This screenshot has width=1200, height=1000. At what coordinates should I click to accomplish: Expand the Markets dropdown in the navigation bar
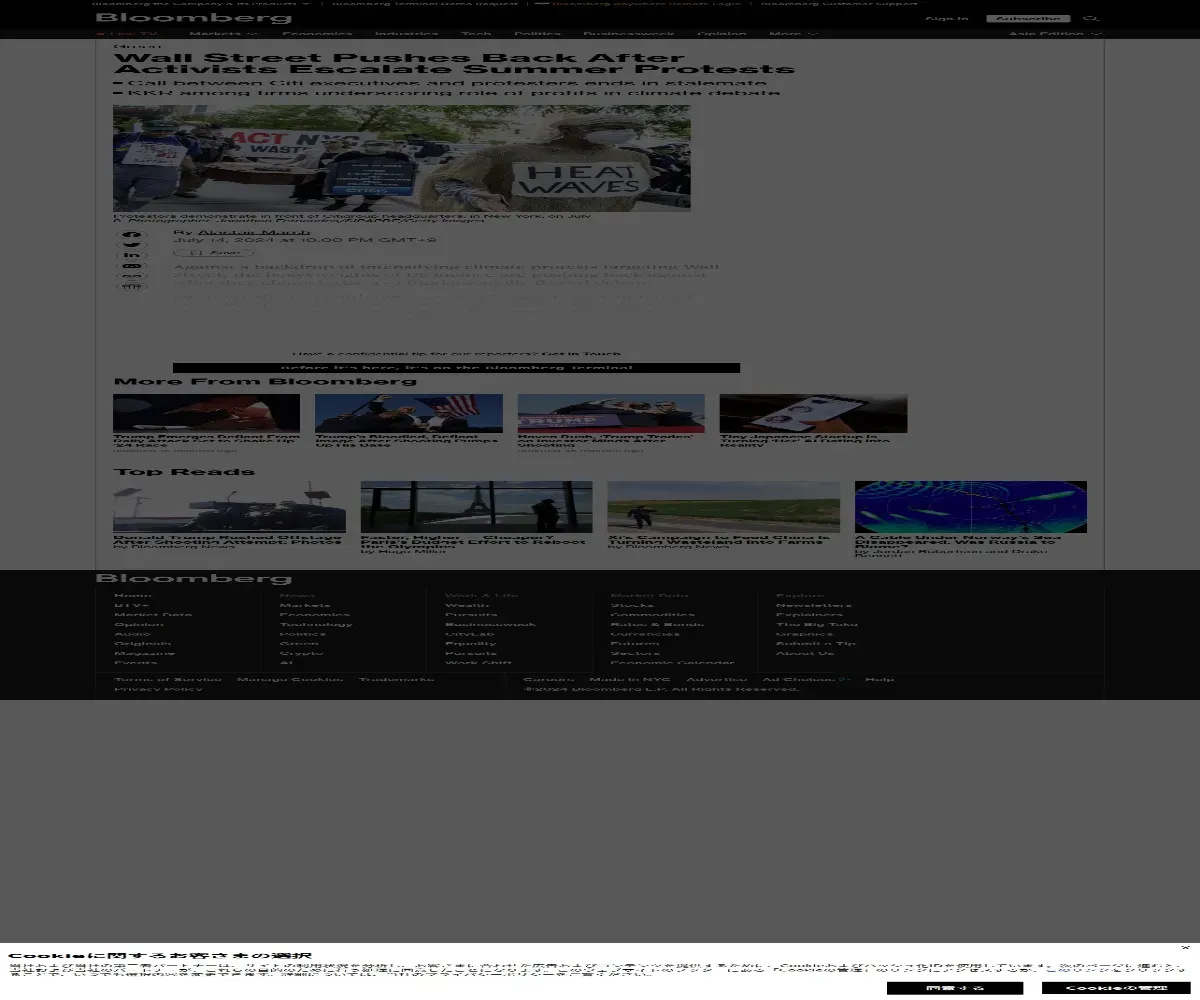pos(223,34)
